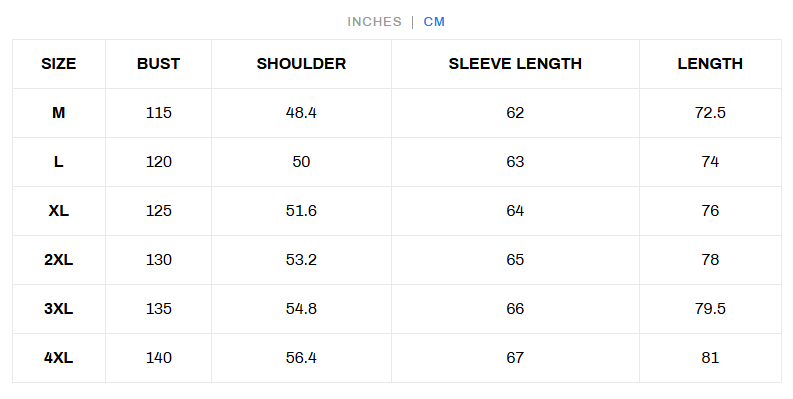Click the bust value 115
The width and height of the screenshot is (793, 399).
[x=159, y=113]
